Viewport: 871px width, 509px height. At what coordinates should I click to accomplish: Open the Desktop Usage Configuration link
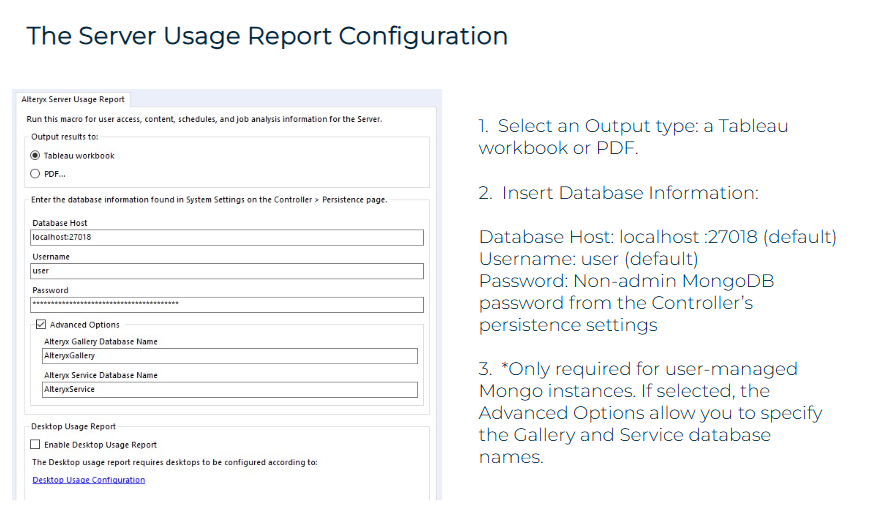pos(88,480)
